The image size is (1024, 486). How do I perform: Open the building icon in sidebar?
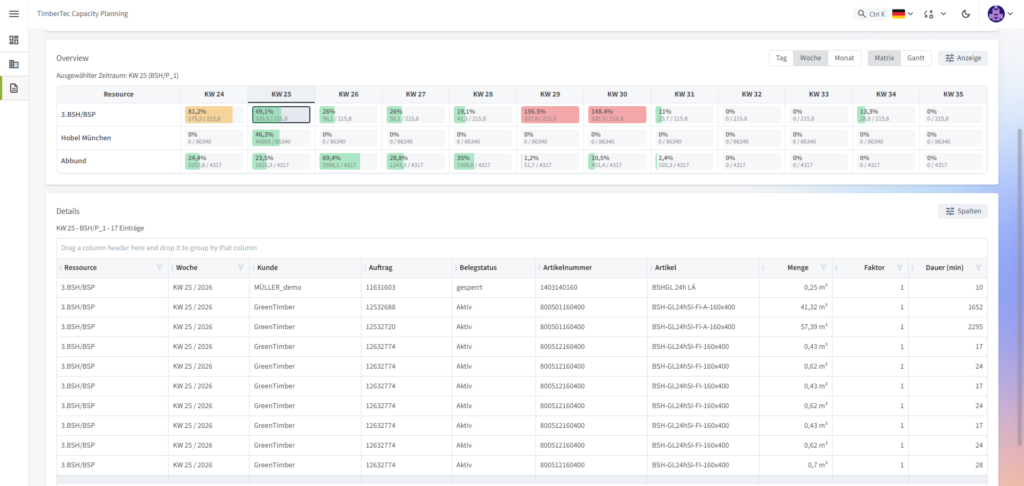click(14, 64)
